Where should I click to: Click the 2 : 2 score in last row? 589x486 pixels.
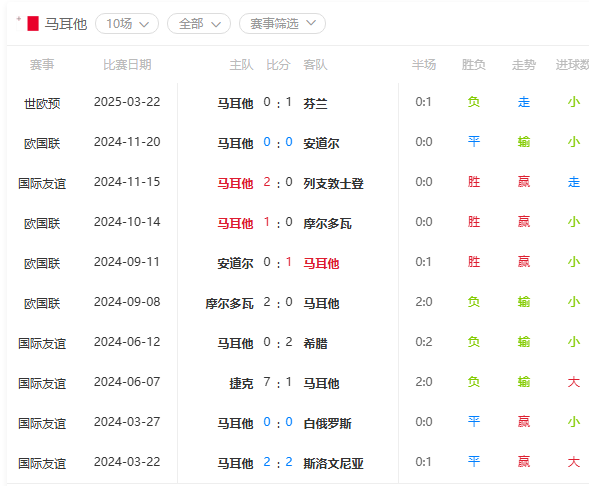[x=278, y=462]
